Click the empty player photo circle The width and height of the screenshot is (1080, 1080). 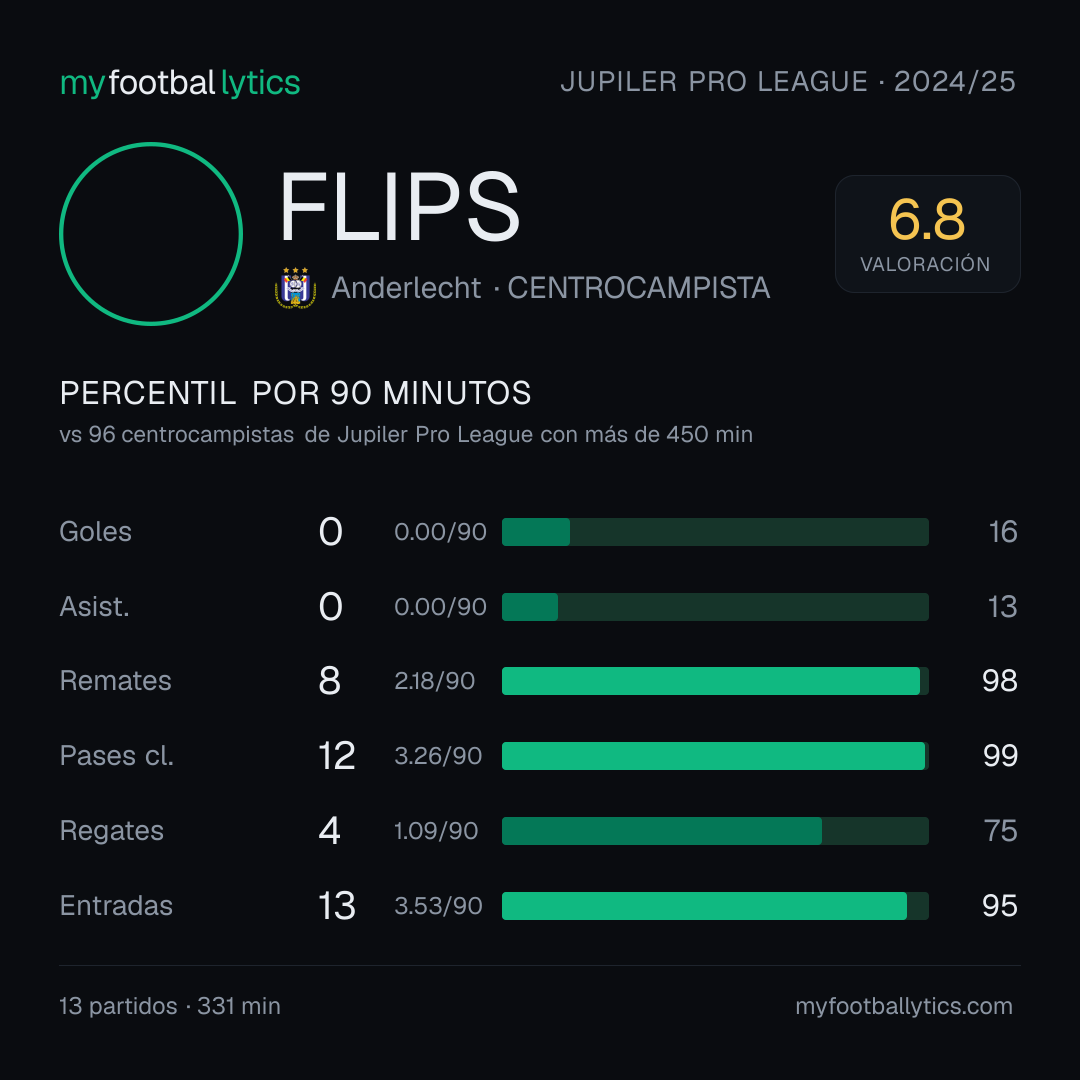point(151,233)
